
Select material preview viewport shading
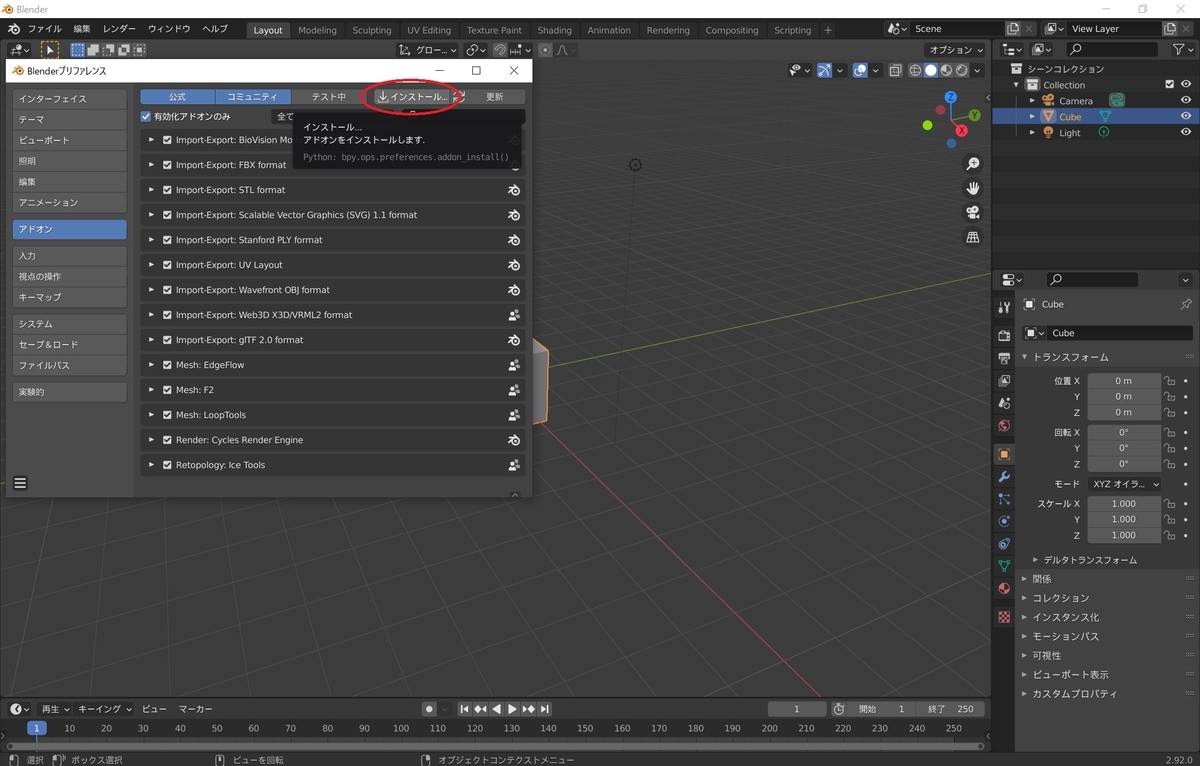click(946, 70)
